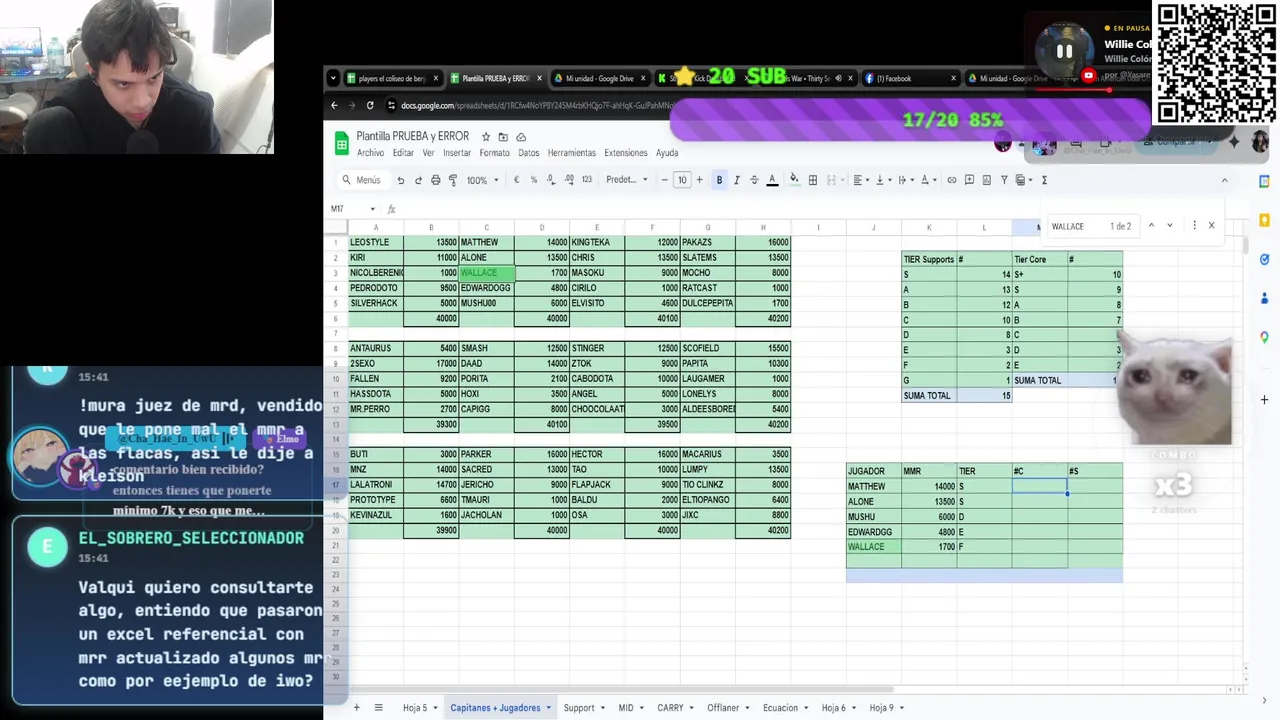Switch to the CARRY sheet tab
Image resolution: width=1280 pixels, height=720 pixels.
670,708
